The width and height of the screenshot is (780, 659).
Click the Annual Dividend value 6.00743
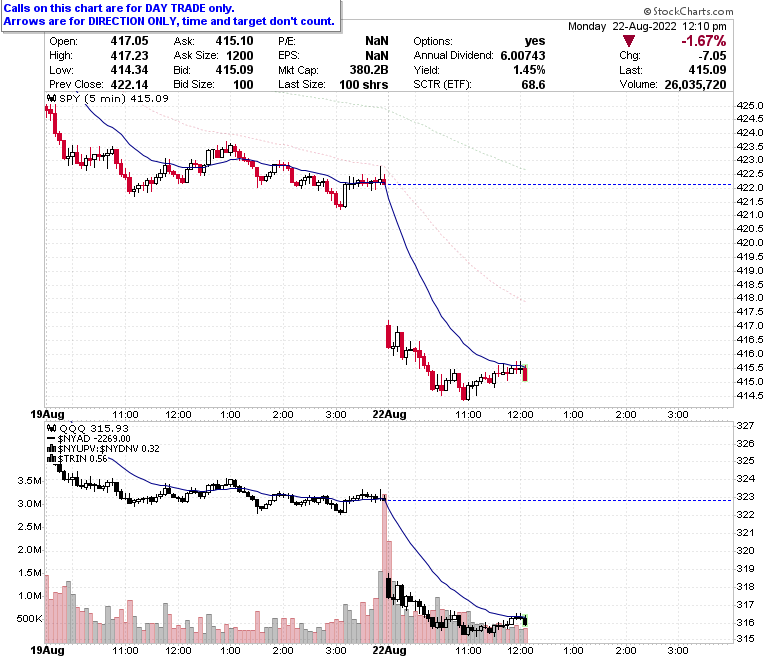click(x=523, y=56)
